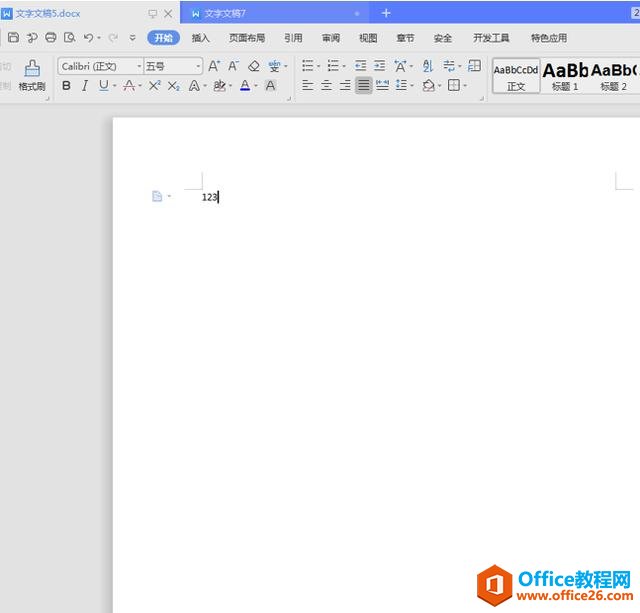This screenshot has width=640, height=613.
Task: Click the Clear Formatting eraser icon
Action: point(254,66)
